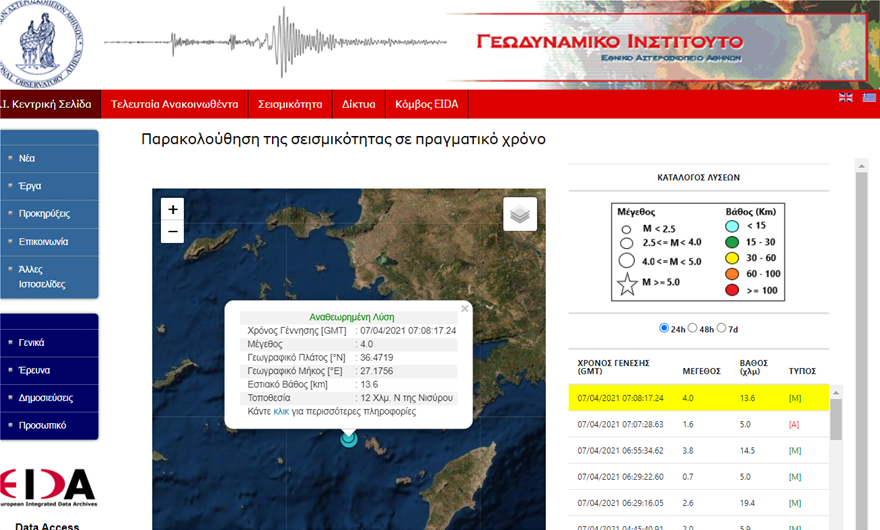Open the Δίκτυα menu

(x=358, y=104)
